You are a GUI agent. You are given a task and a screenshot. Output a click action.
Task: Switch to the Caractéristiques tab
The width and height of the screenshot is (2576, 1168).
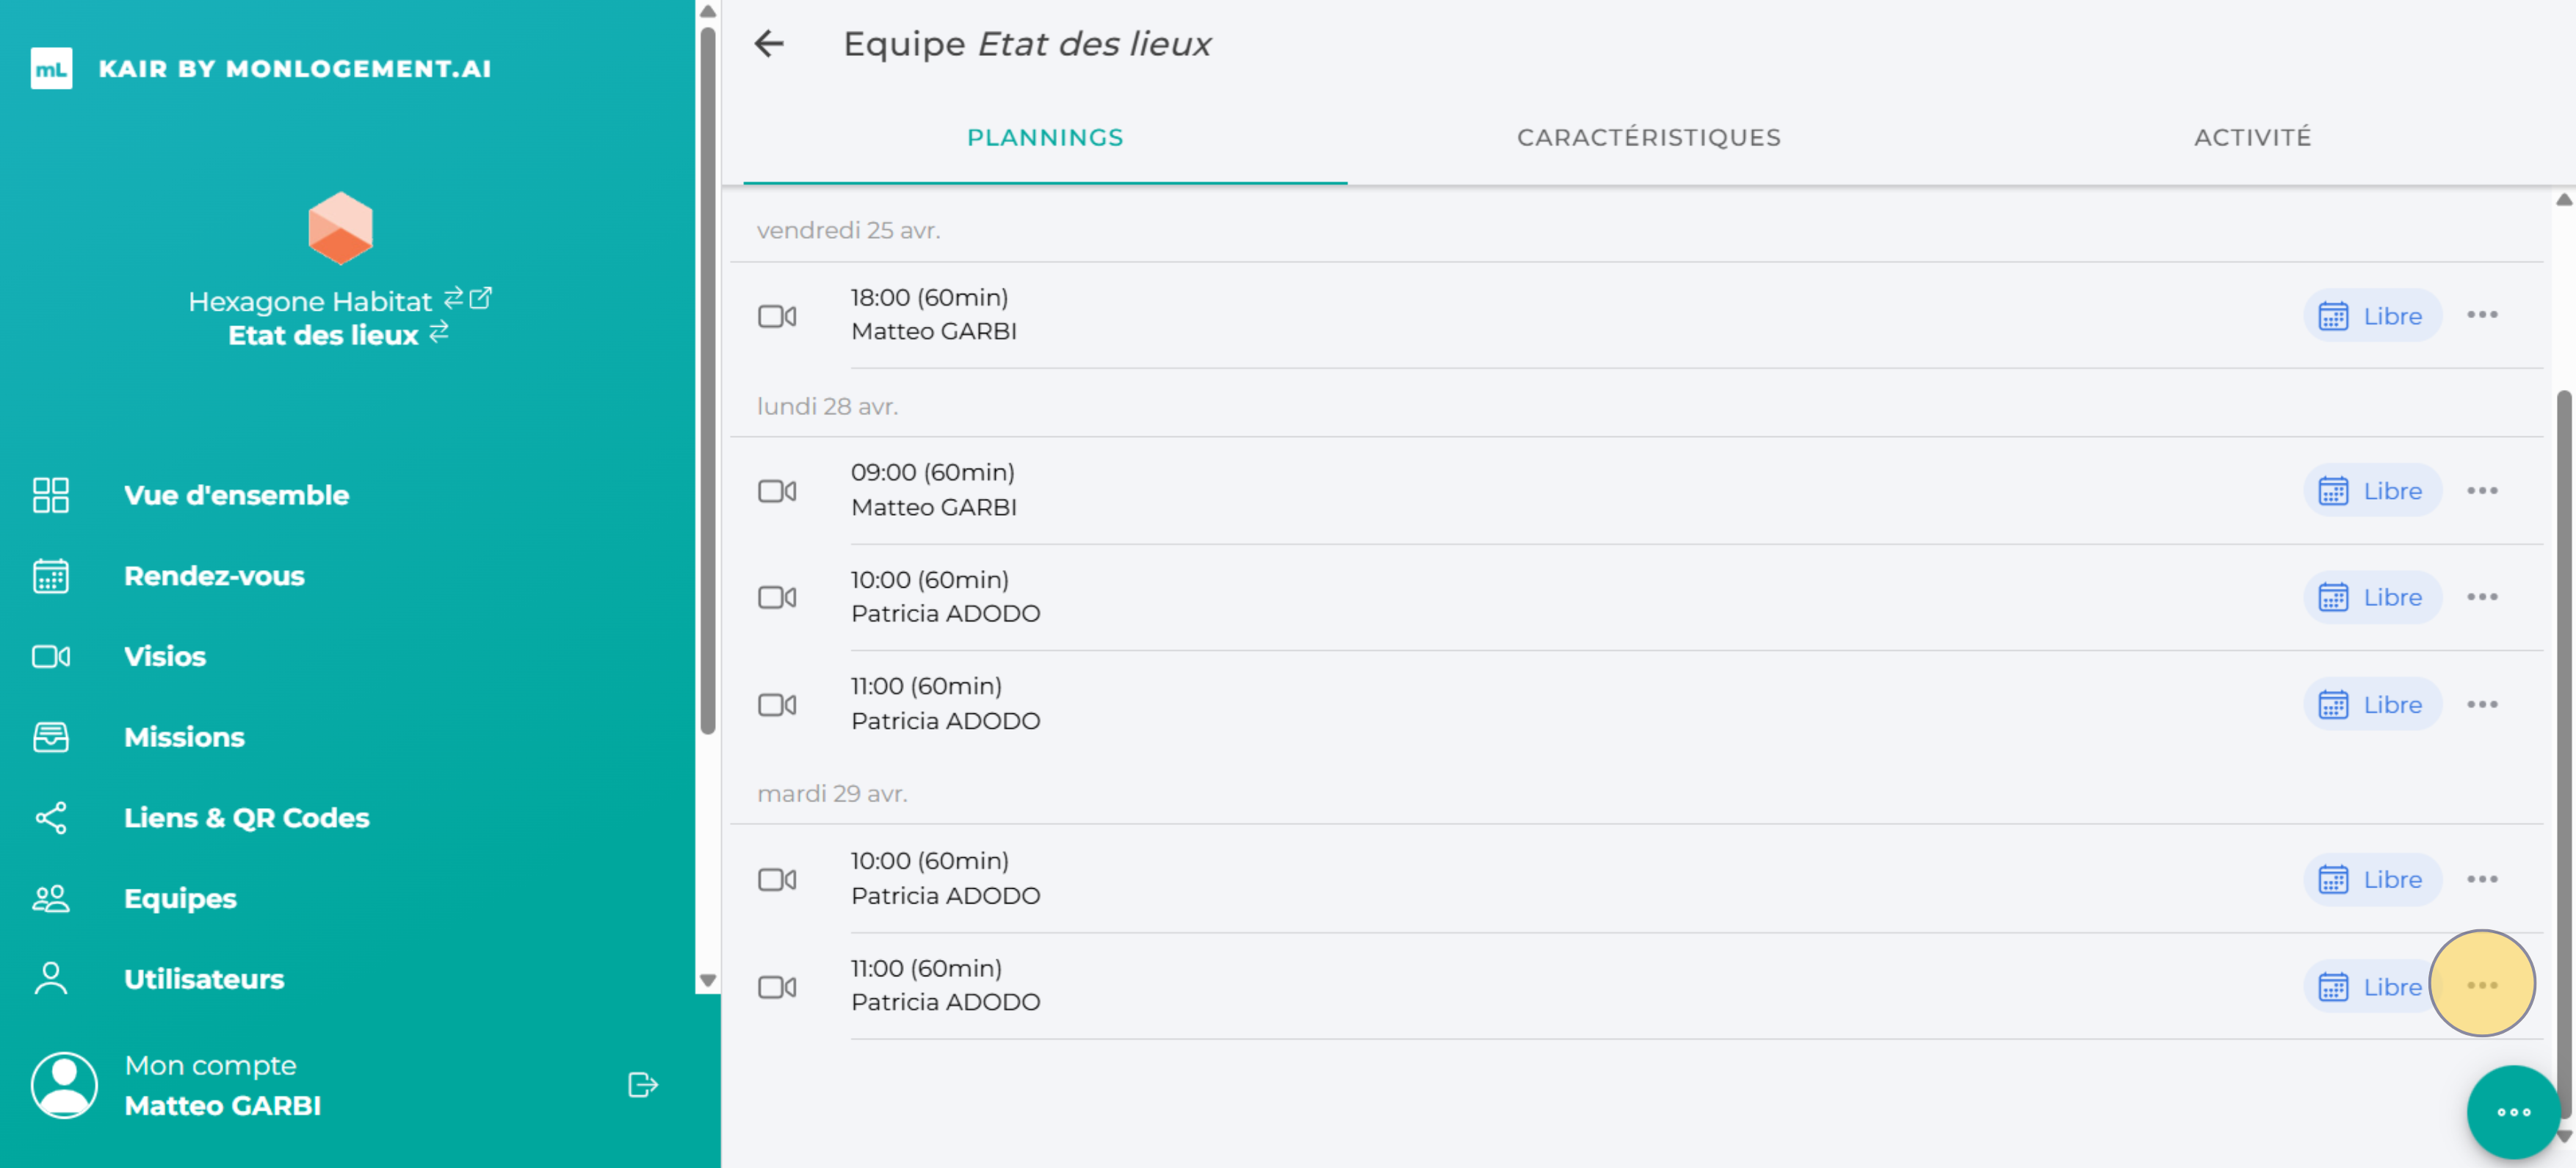[x=1648, y=137]
